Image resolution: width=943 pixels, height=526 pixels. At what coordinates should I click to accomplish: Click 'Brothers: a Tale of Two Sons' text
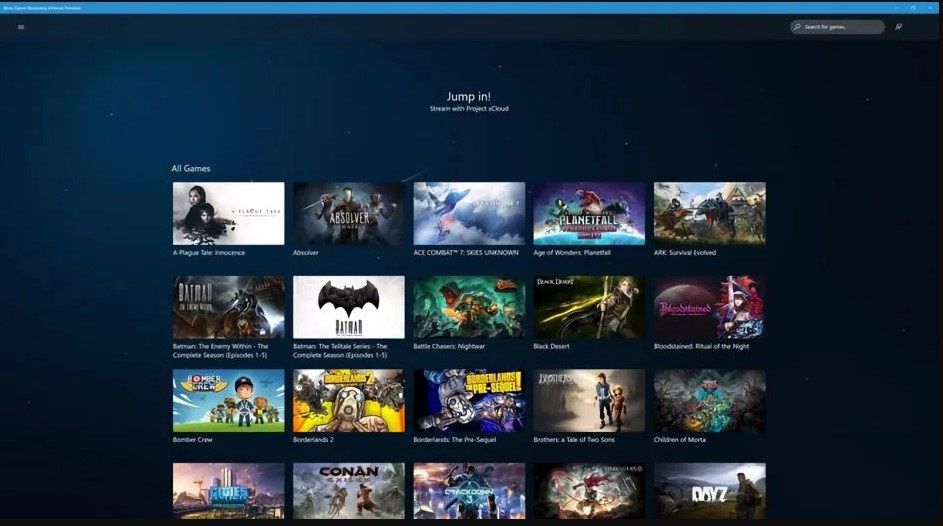[x=574, y=440]
